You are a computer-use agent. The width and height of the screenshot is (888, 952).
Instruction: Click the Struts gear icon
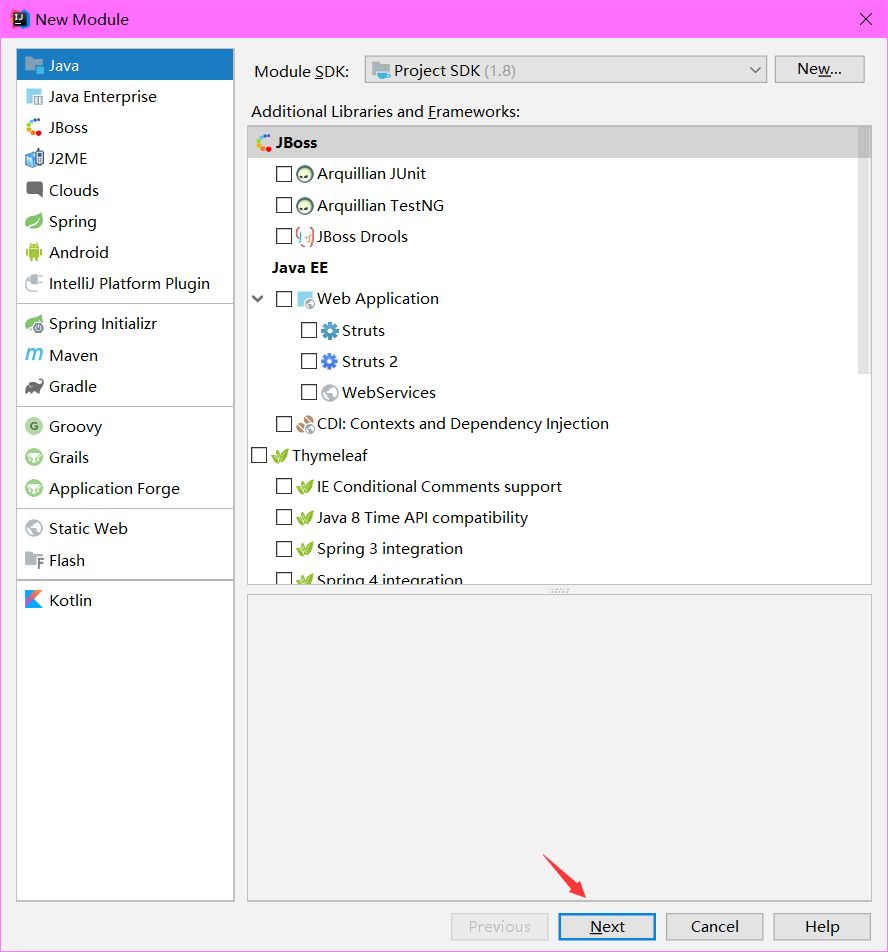click(x=330, y=331)
